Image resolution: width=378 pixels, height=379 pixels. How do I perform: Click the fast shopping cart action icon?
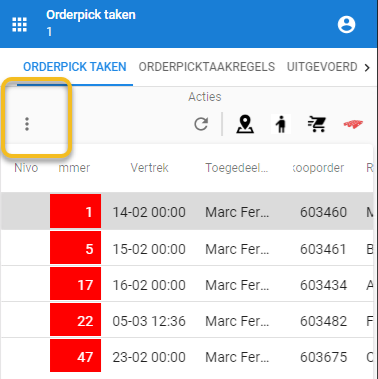pyautogui.click(x=316, y=124)
